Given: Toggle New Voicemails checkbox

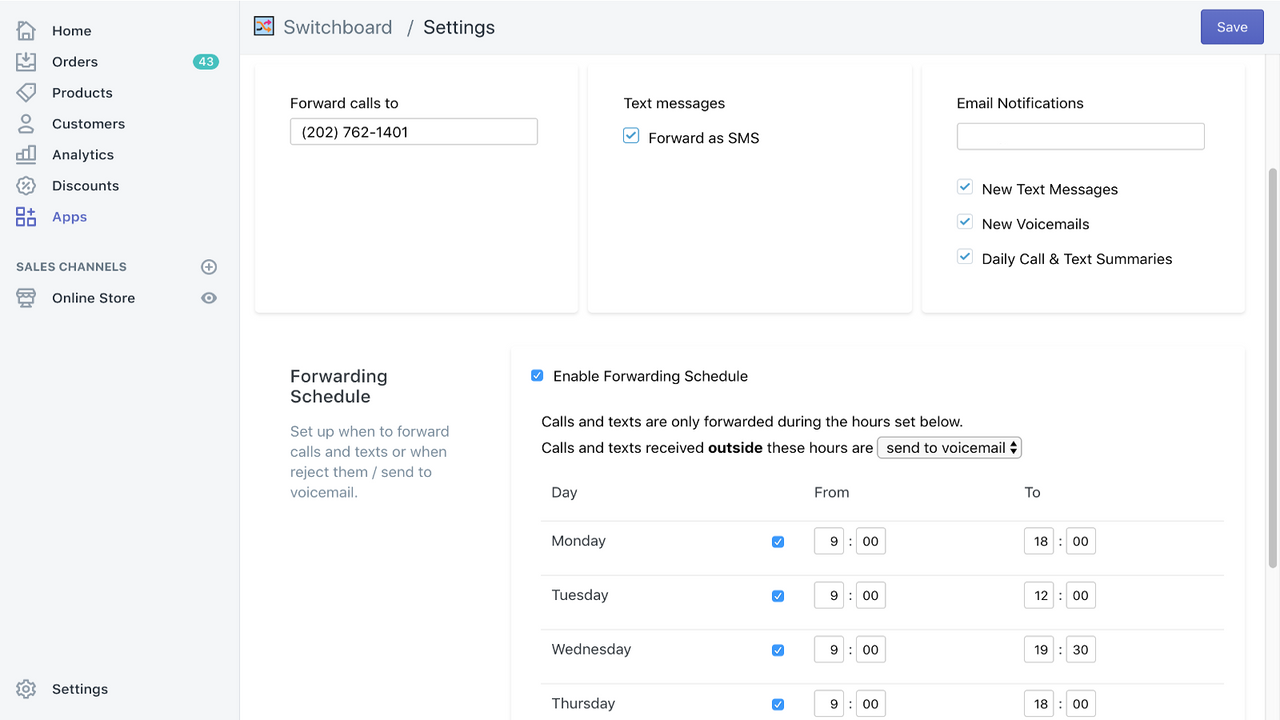Looking at the screenshot, I should point(965,222).
